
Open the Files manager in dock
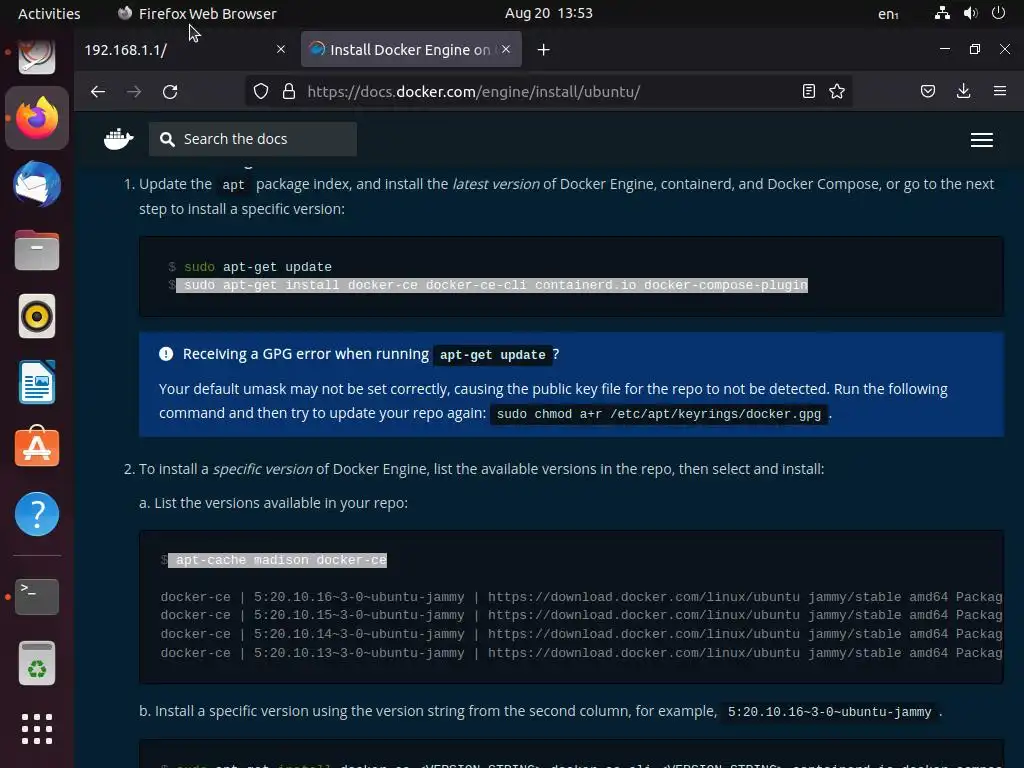(x=37, y=250)
